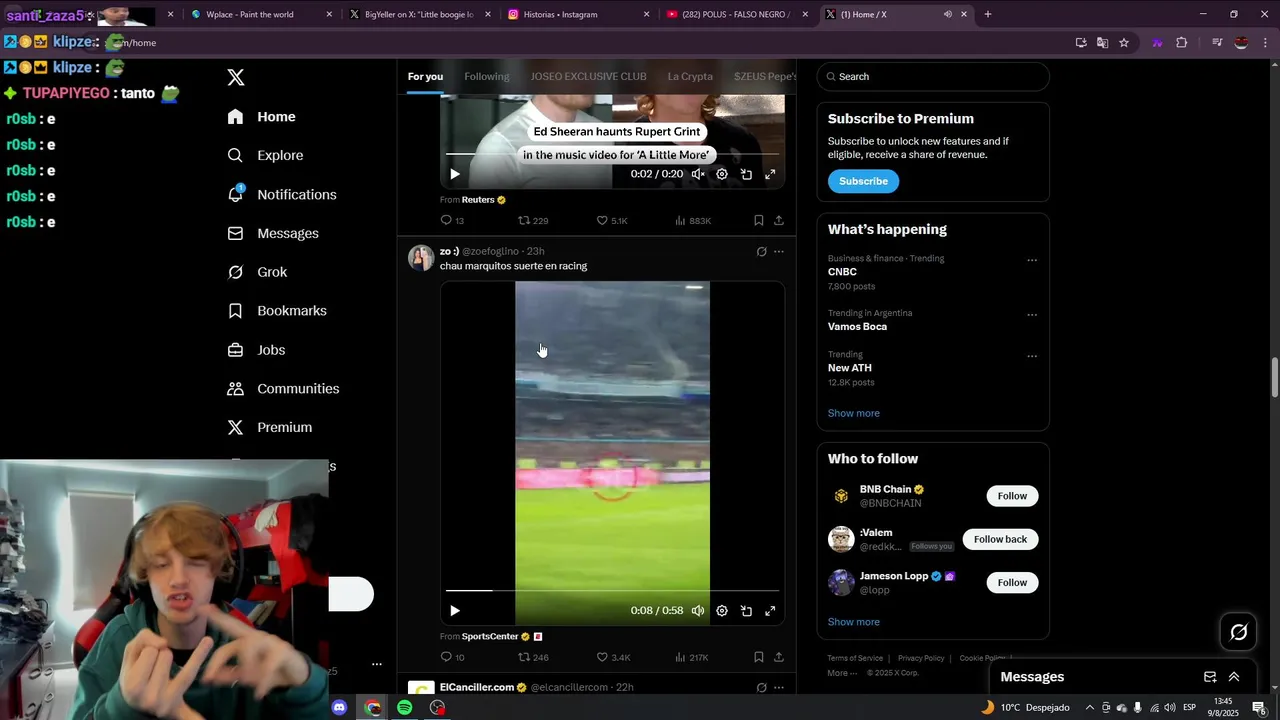This screenshot has width=1280, height=720.
Task: Open settings gear on Ed Sheeran video
Action: coord(722,174)
